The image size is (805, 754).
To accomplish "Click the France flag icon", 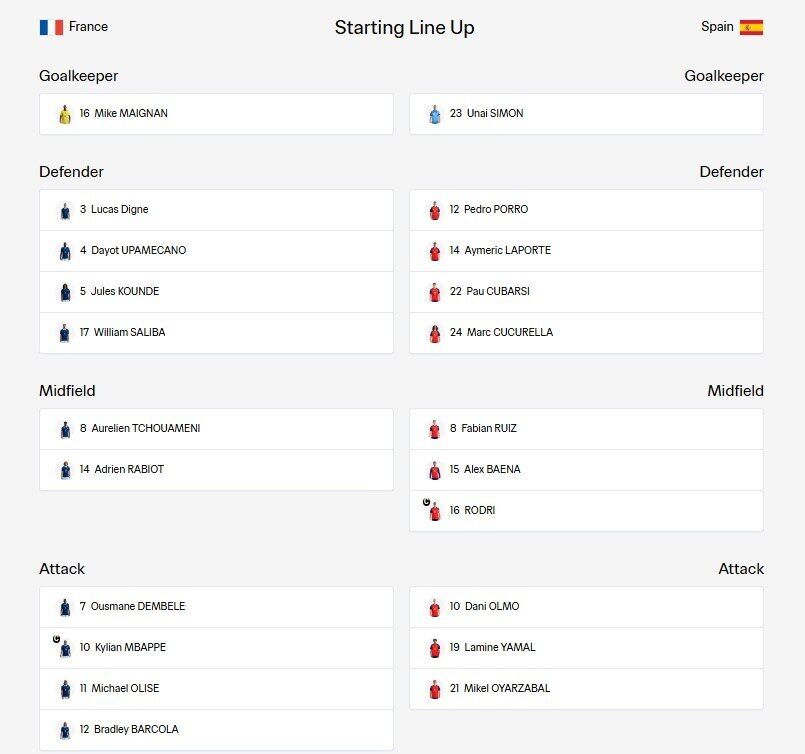I will [51, 27].
